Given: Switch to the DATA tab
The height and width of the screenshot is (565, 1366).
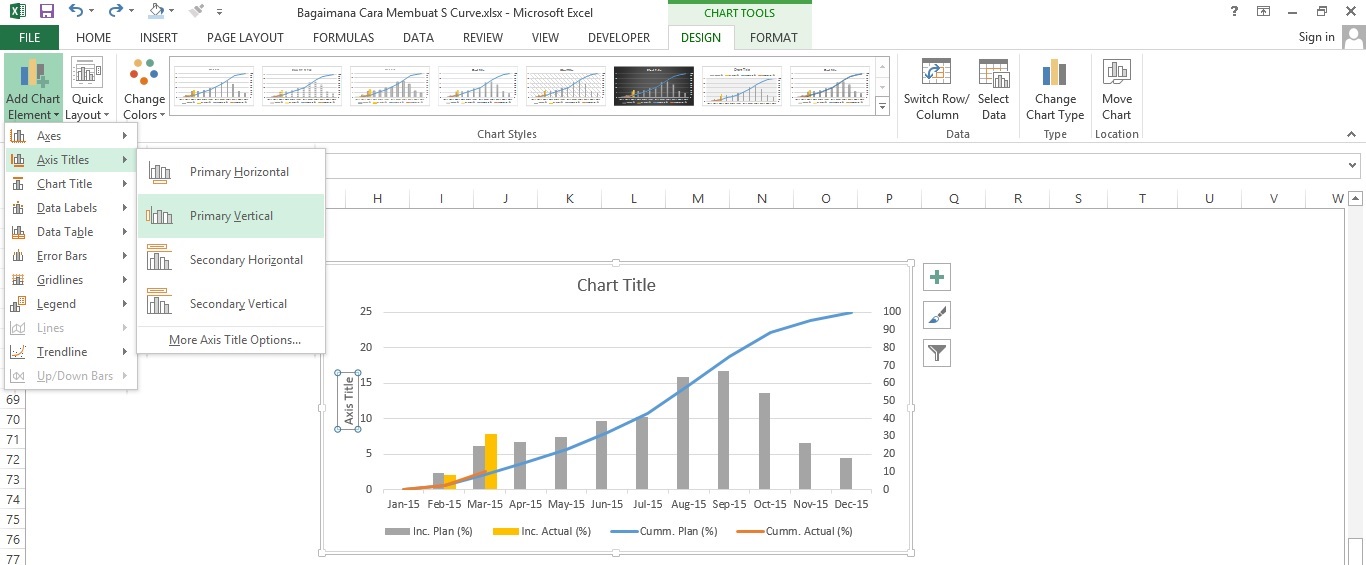Looking at the screenshot, I should [418, 37].
